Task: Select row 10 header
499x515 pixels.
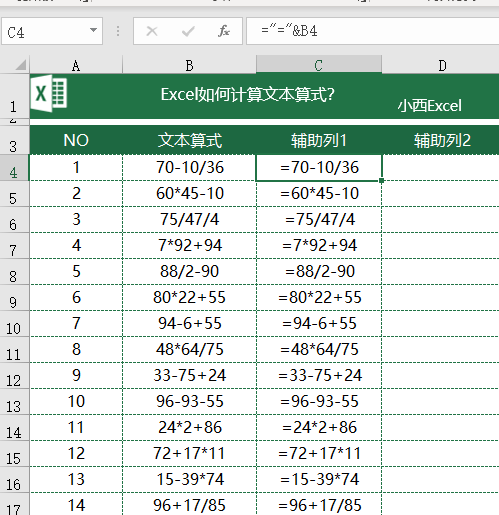Action: click(14, 324)
